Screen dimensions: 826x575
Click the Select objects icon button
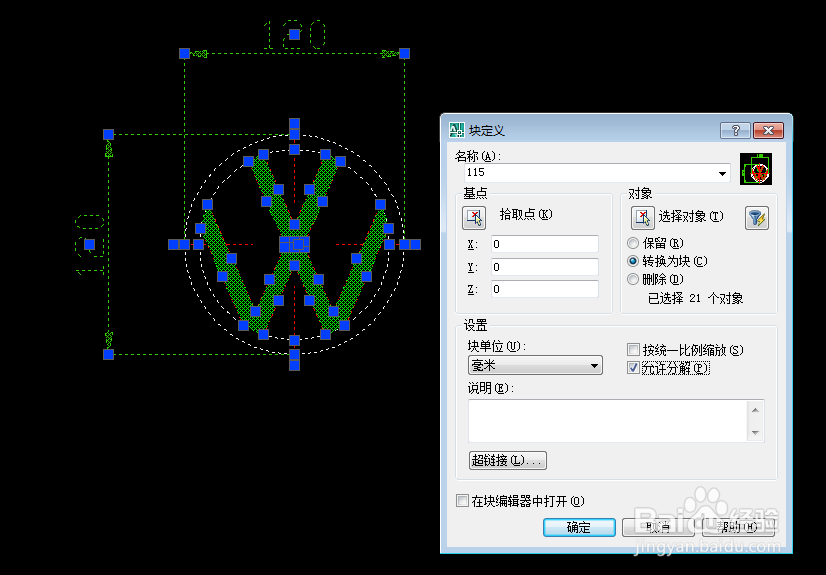(x=643, y=217)
